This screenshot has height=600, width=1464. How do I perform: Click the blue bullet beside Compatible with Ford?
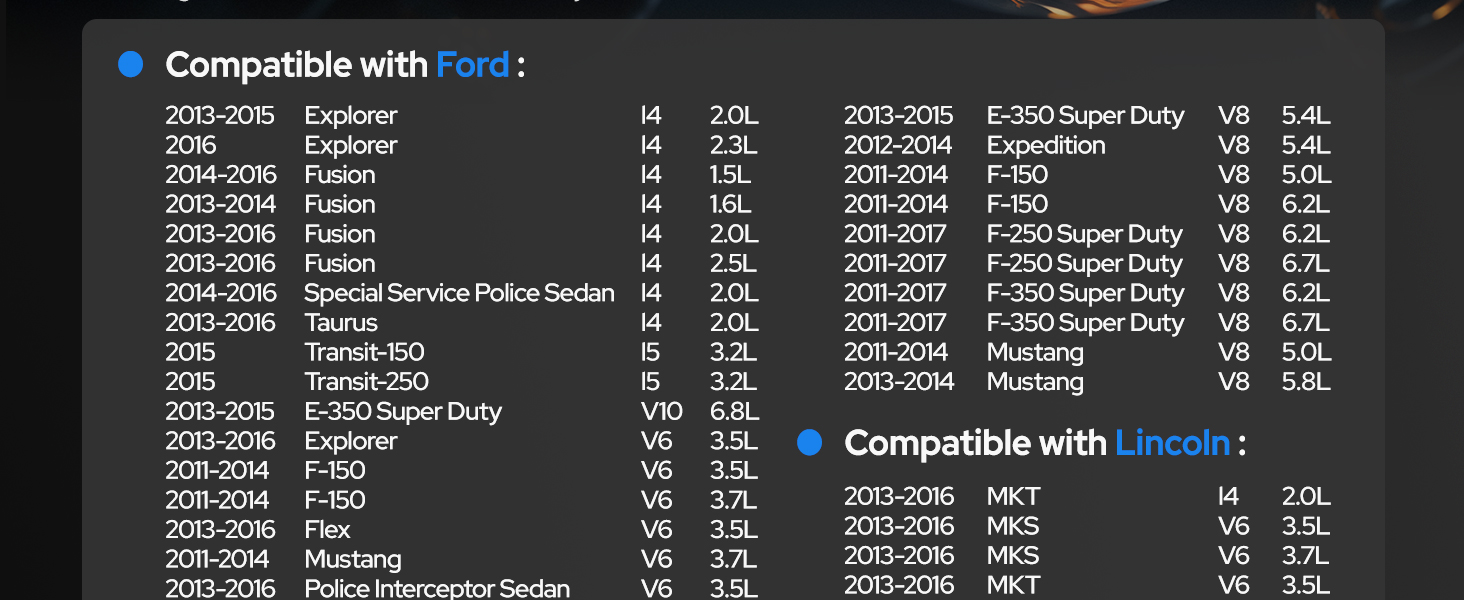(x=131, y=64)
